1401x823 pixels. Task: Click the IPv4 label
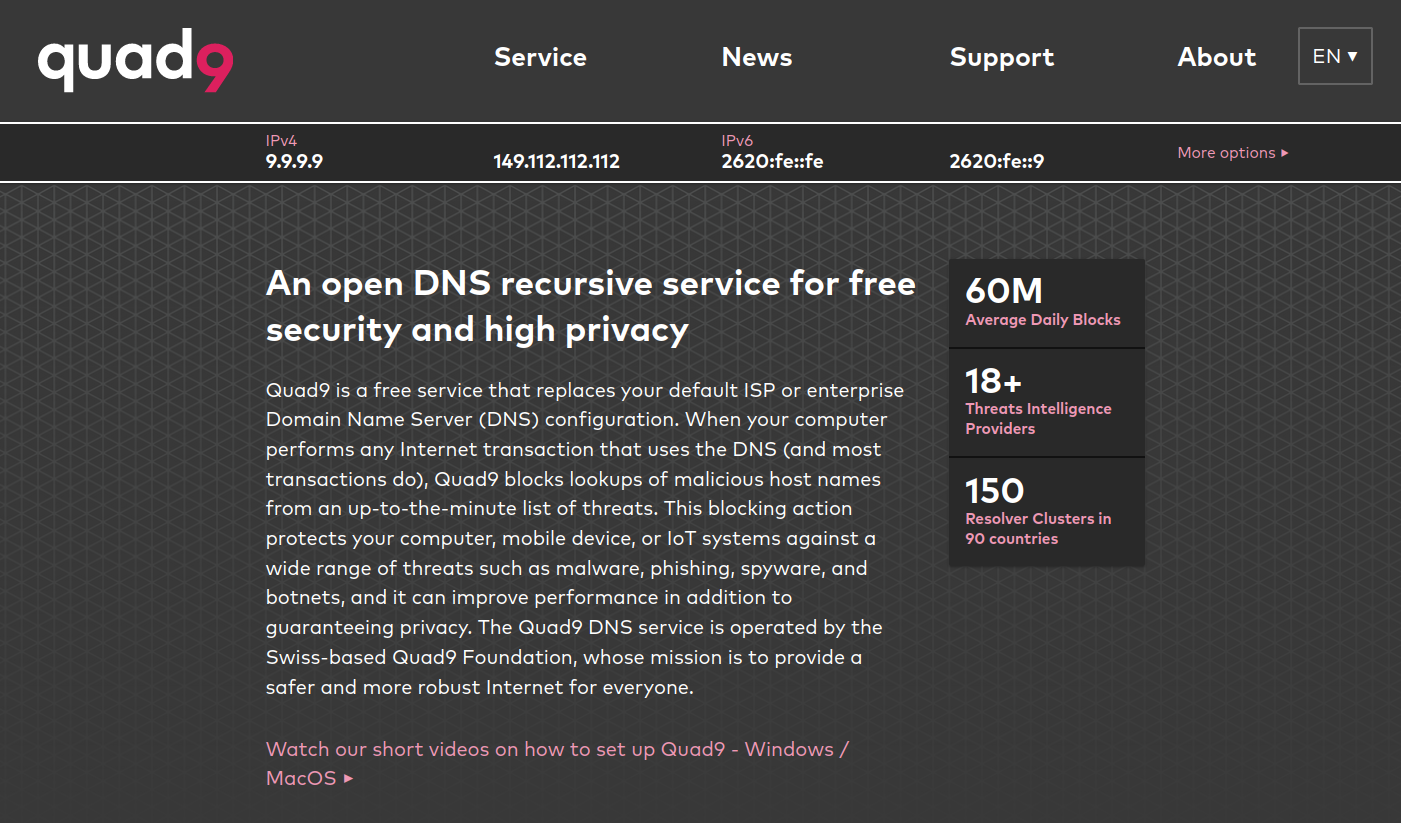281,141
